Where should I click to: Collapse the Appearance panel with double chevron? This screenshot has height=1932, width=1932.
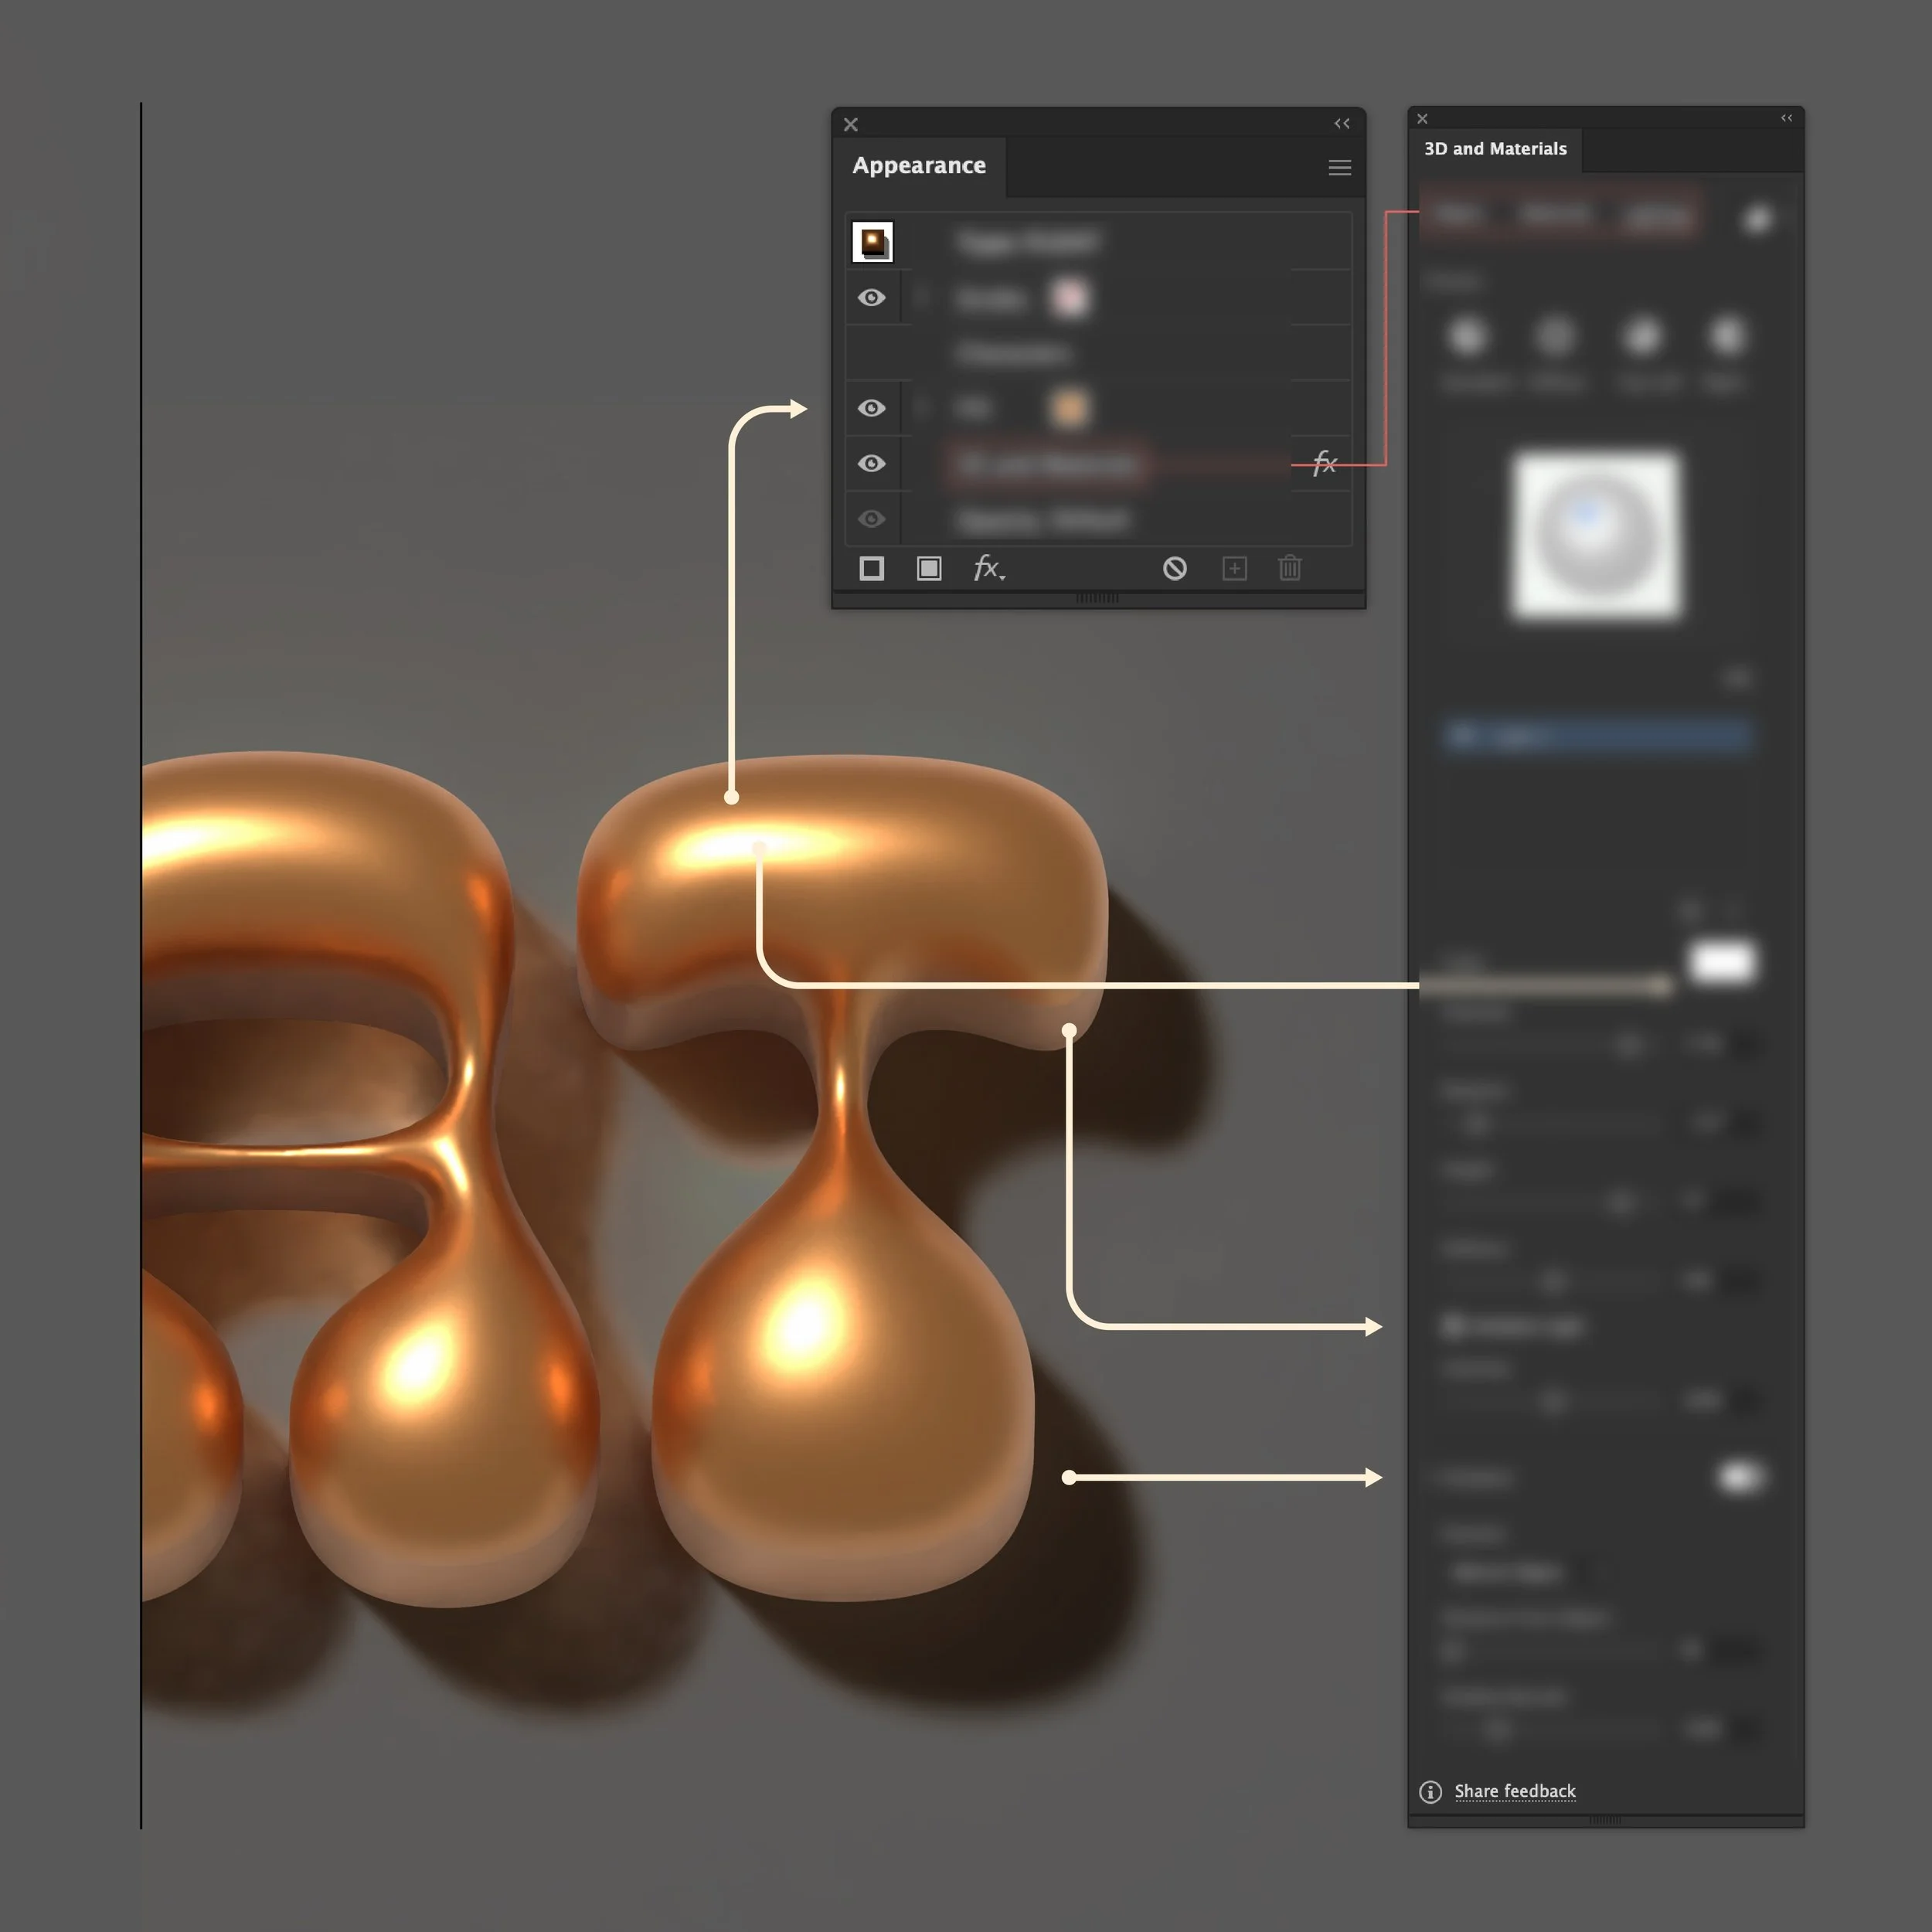1342,123
